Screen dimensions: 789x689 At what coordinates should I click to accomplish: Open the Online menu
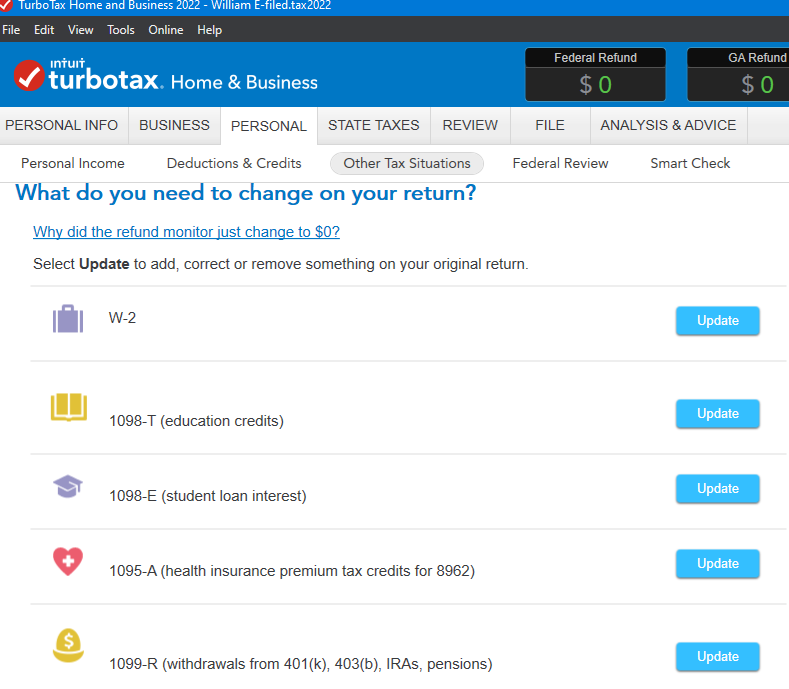pyautogui.click(x=166, y=30)
